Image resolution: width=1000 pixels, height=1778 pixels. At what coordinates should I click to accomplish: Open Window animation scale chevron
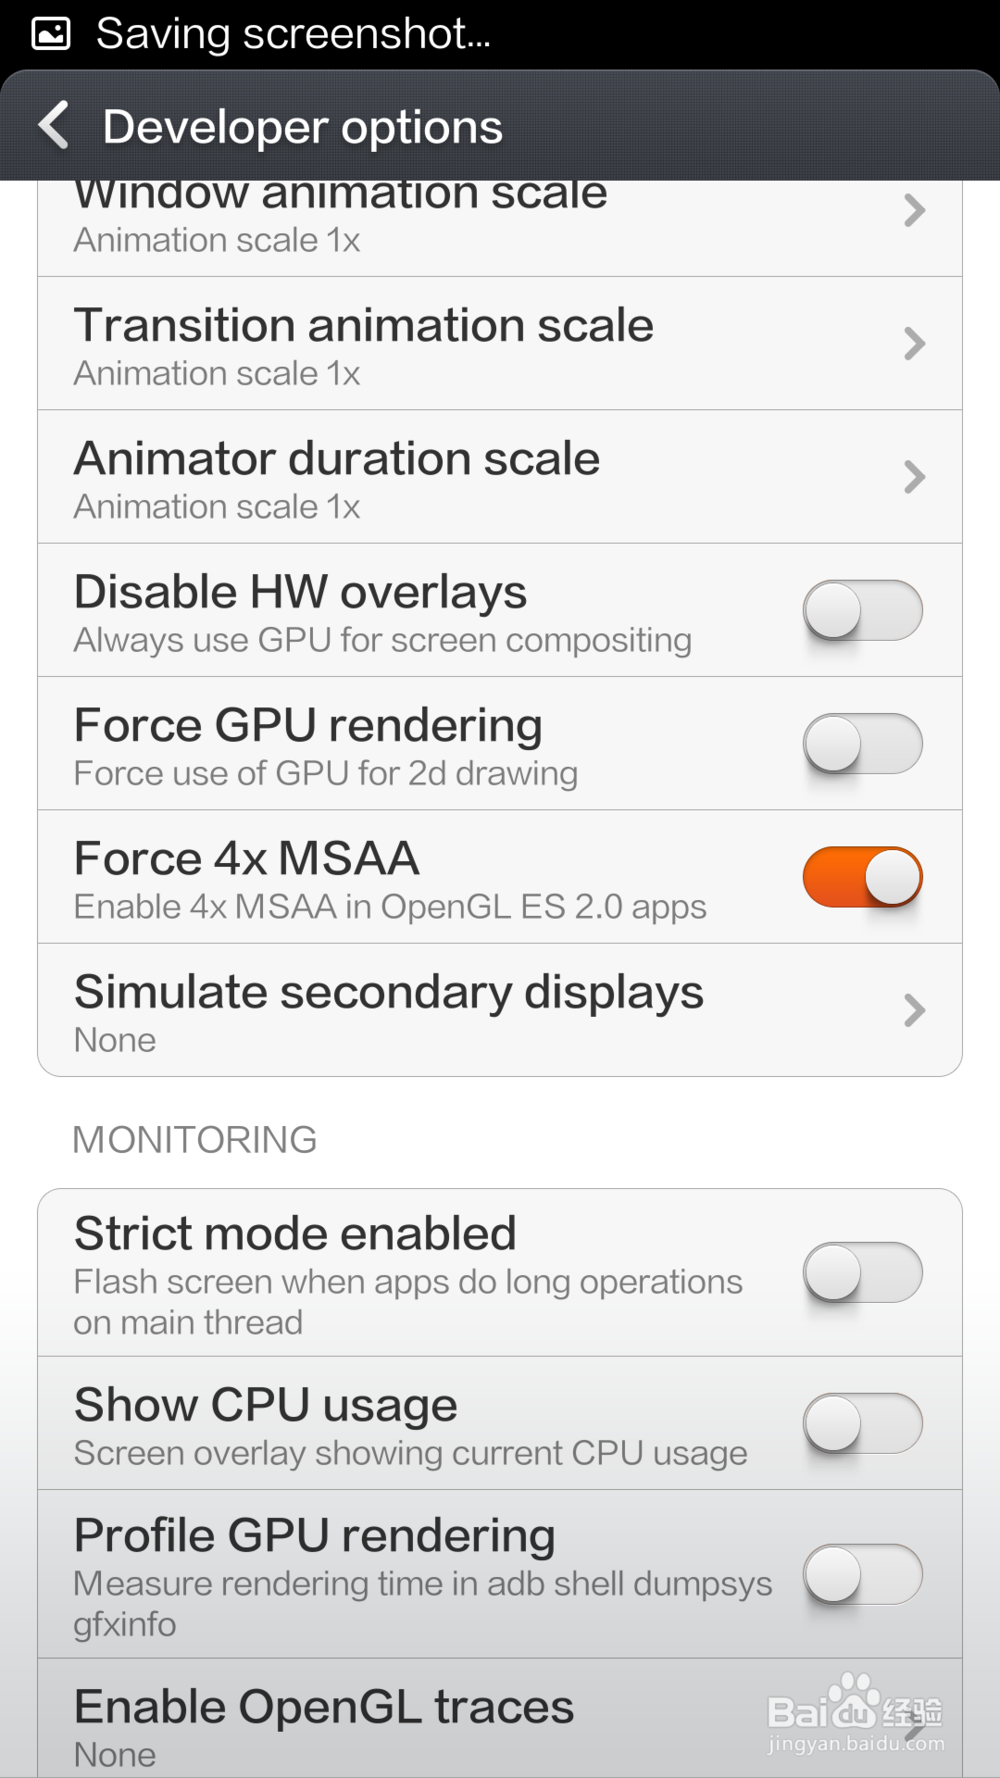click(x=914, y=210)
